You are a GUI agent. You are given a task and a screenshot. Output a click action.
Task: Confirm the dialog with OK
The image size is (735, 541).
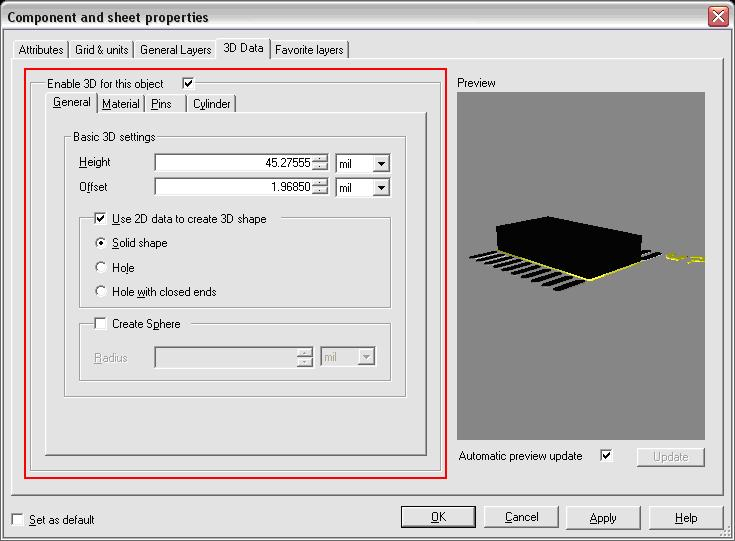click(x=438, y=517)
